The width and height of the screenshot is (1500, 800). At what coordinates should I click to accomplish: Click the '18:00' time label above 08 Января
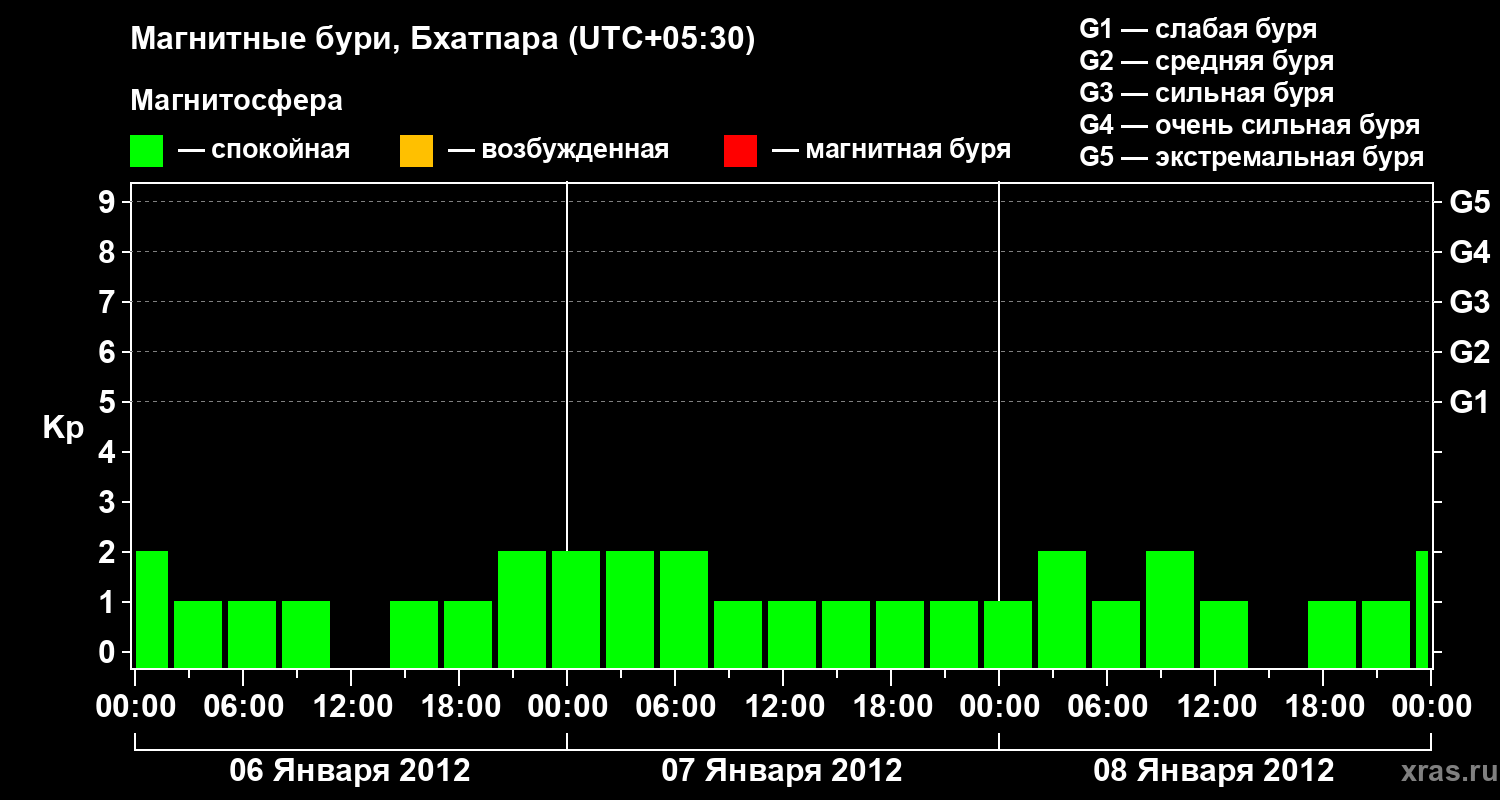click(1323, 707)
